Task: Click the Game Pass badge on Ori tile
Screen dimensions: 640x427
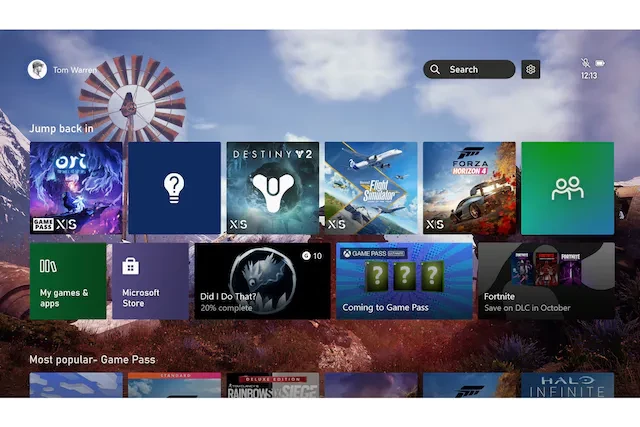Action: click(43, 224)
